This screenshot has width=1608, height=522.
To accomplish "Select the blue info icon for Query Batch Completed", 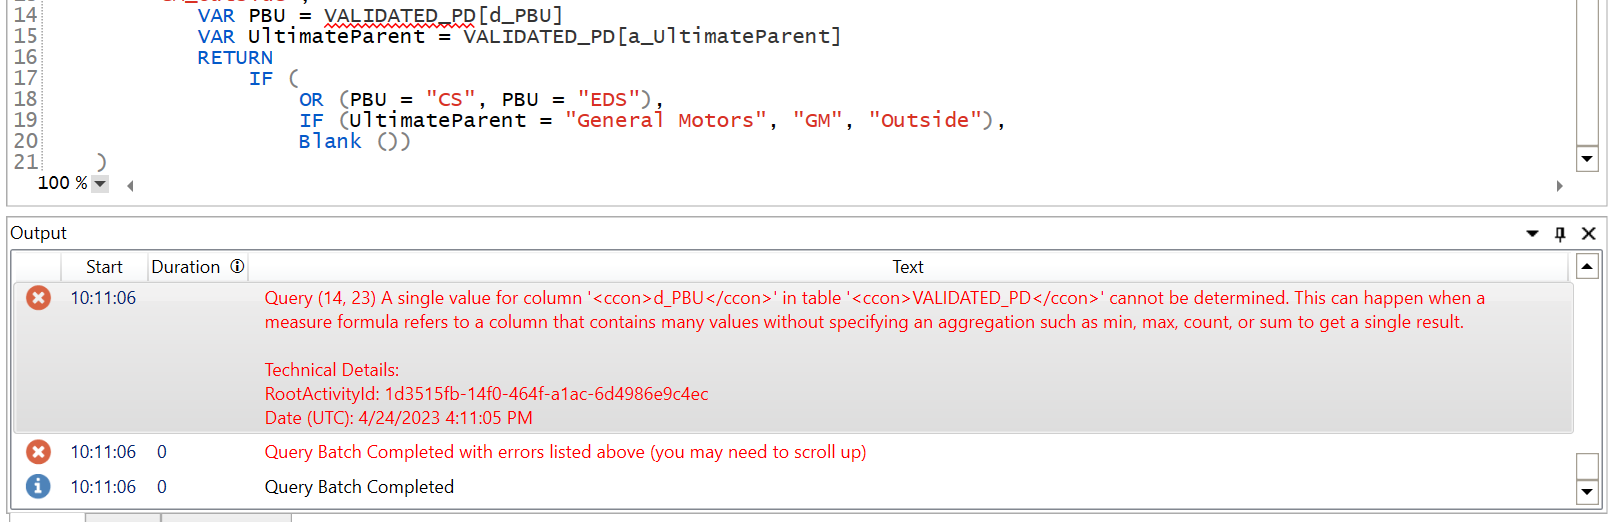I will pos(38,486).
